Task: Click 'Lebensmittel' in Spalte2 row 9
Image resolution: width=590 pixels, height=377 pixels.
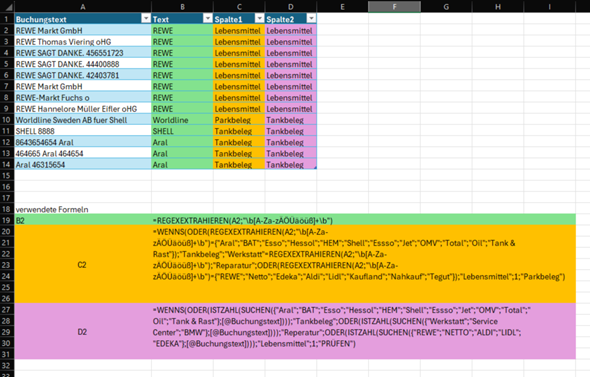Action: click(290, 109)
